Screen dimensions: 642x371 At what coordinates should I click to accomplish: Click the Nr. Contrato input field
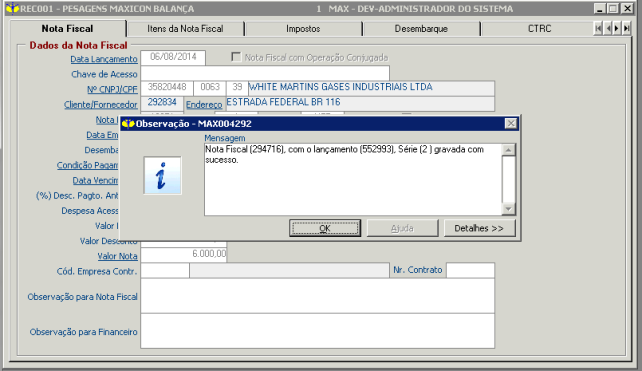click(x=470, y=270)
